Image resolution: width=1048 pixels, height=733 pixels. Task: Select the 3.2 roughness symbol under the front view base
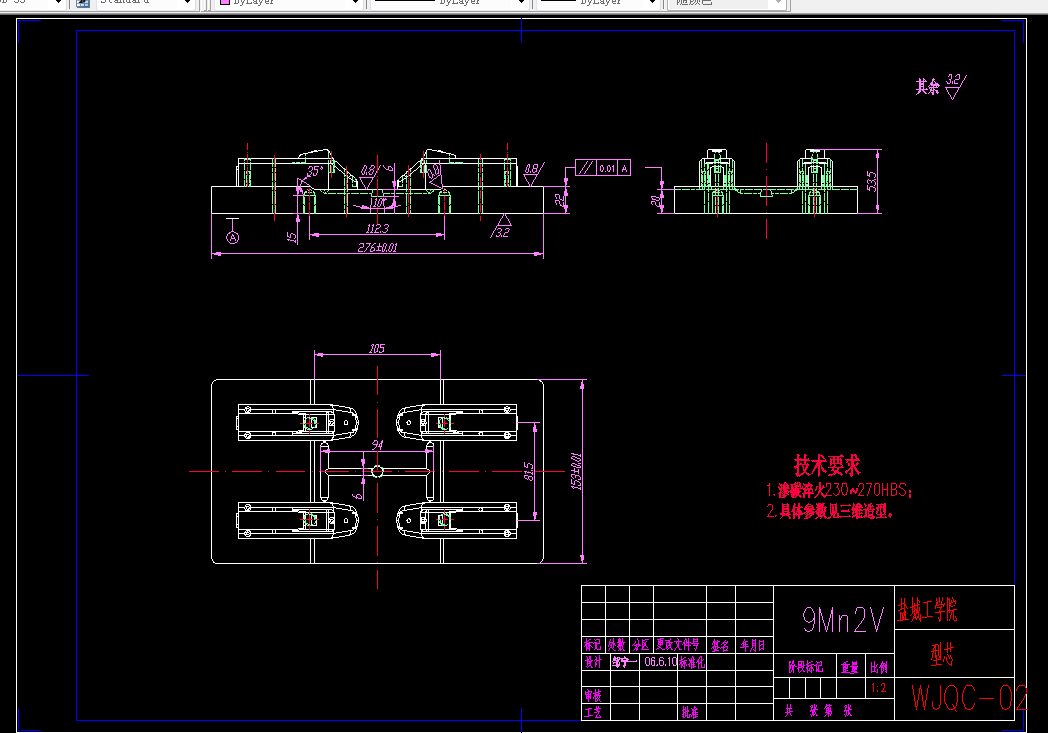pos(501,227)
